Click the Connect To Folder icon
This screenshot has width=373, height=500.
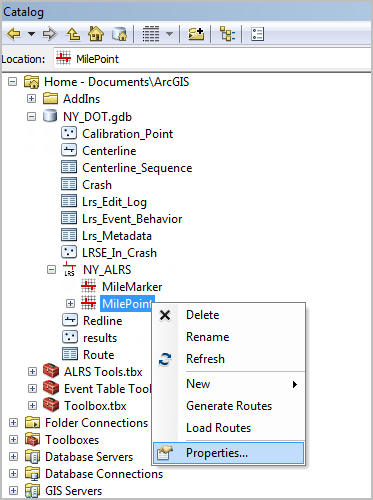[196, 34]
